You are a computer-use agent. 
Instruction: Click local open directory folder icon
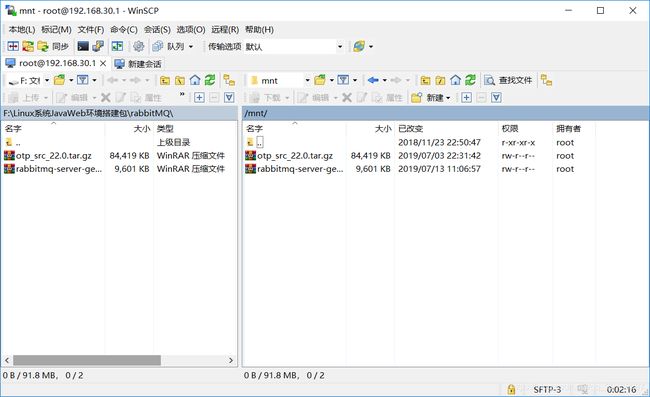click(60, 80)
